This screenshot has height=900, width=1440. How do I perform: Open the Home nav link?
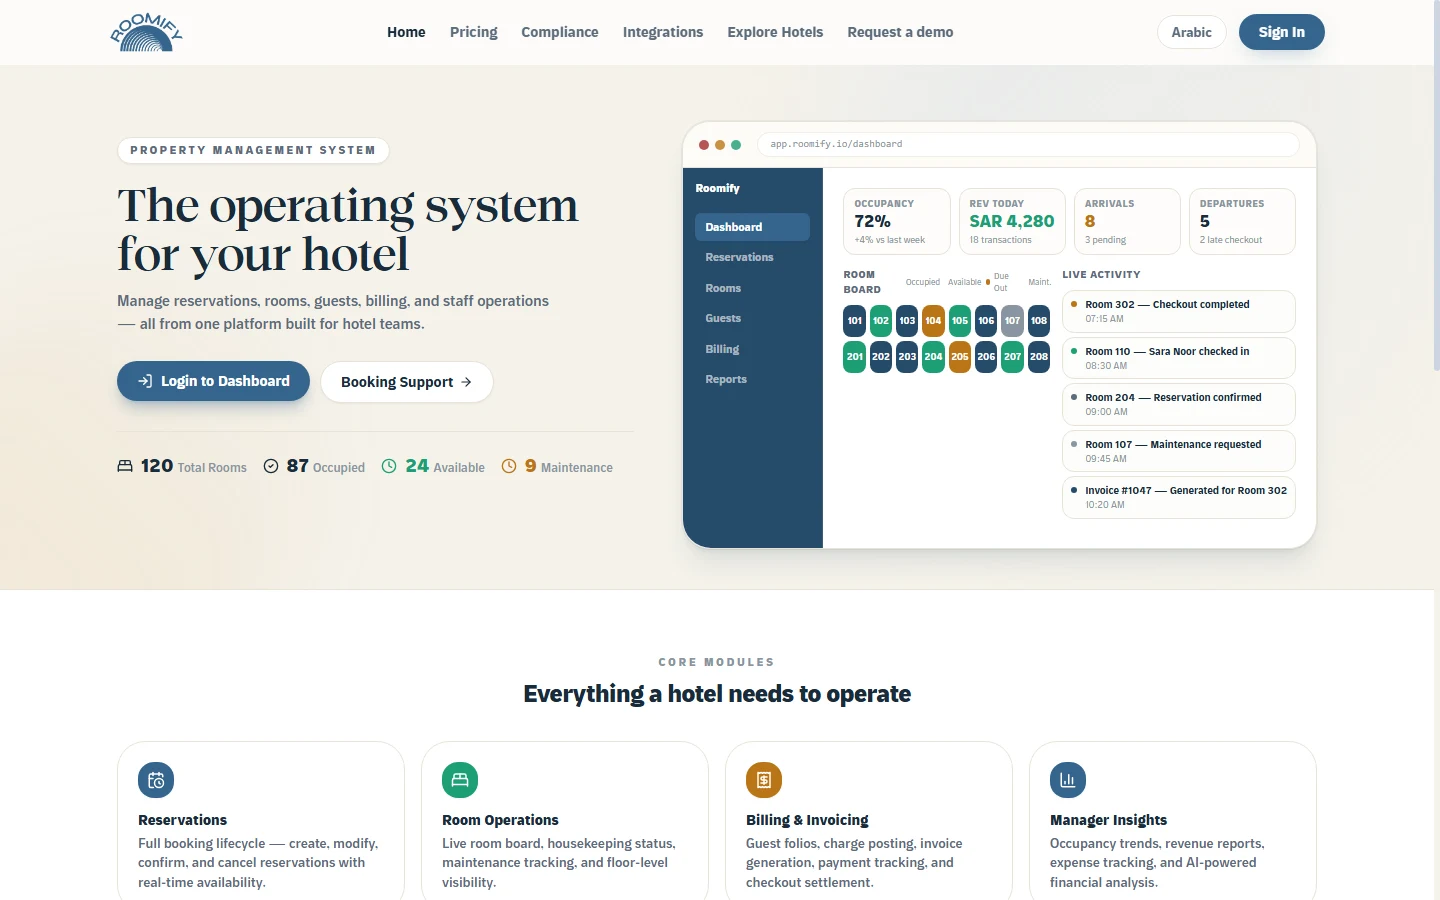406,32
